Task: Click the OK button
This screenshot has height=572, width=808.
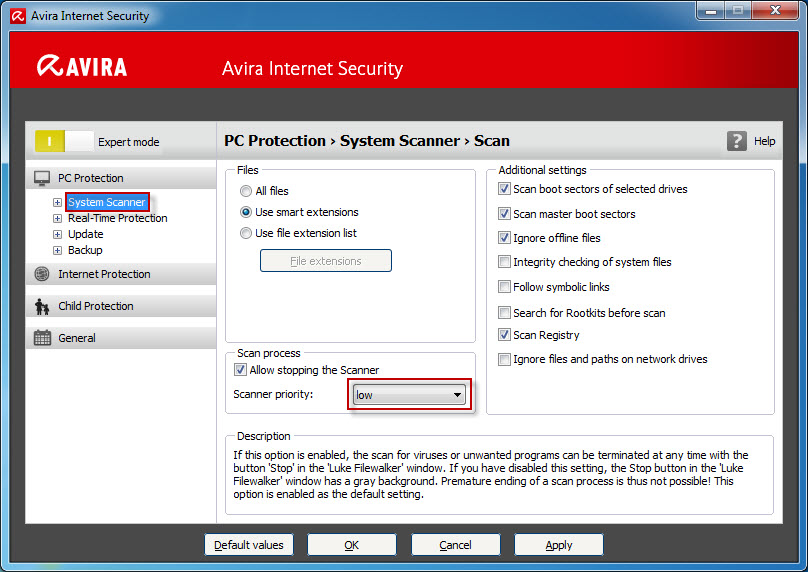Action: coord(352,545)
